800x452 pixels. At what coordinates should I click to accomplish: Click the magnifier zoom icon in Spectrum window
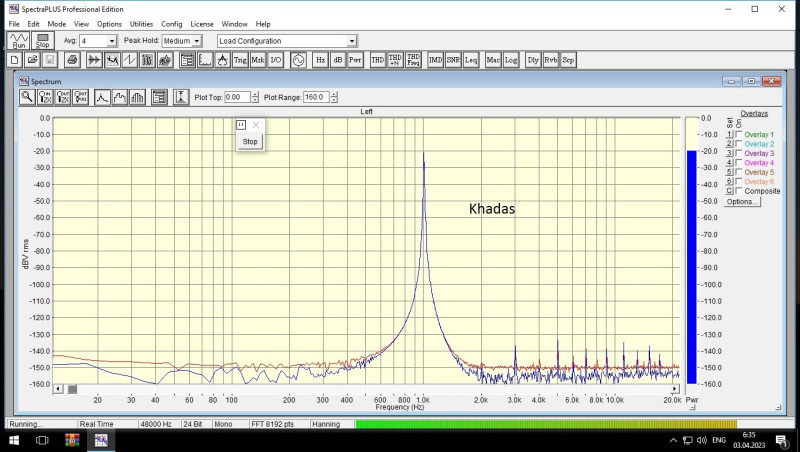(27, 97)
